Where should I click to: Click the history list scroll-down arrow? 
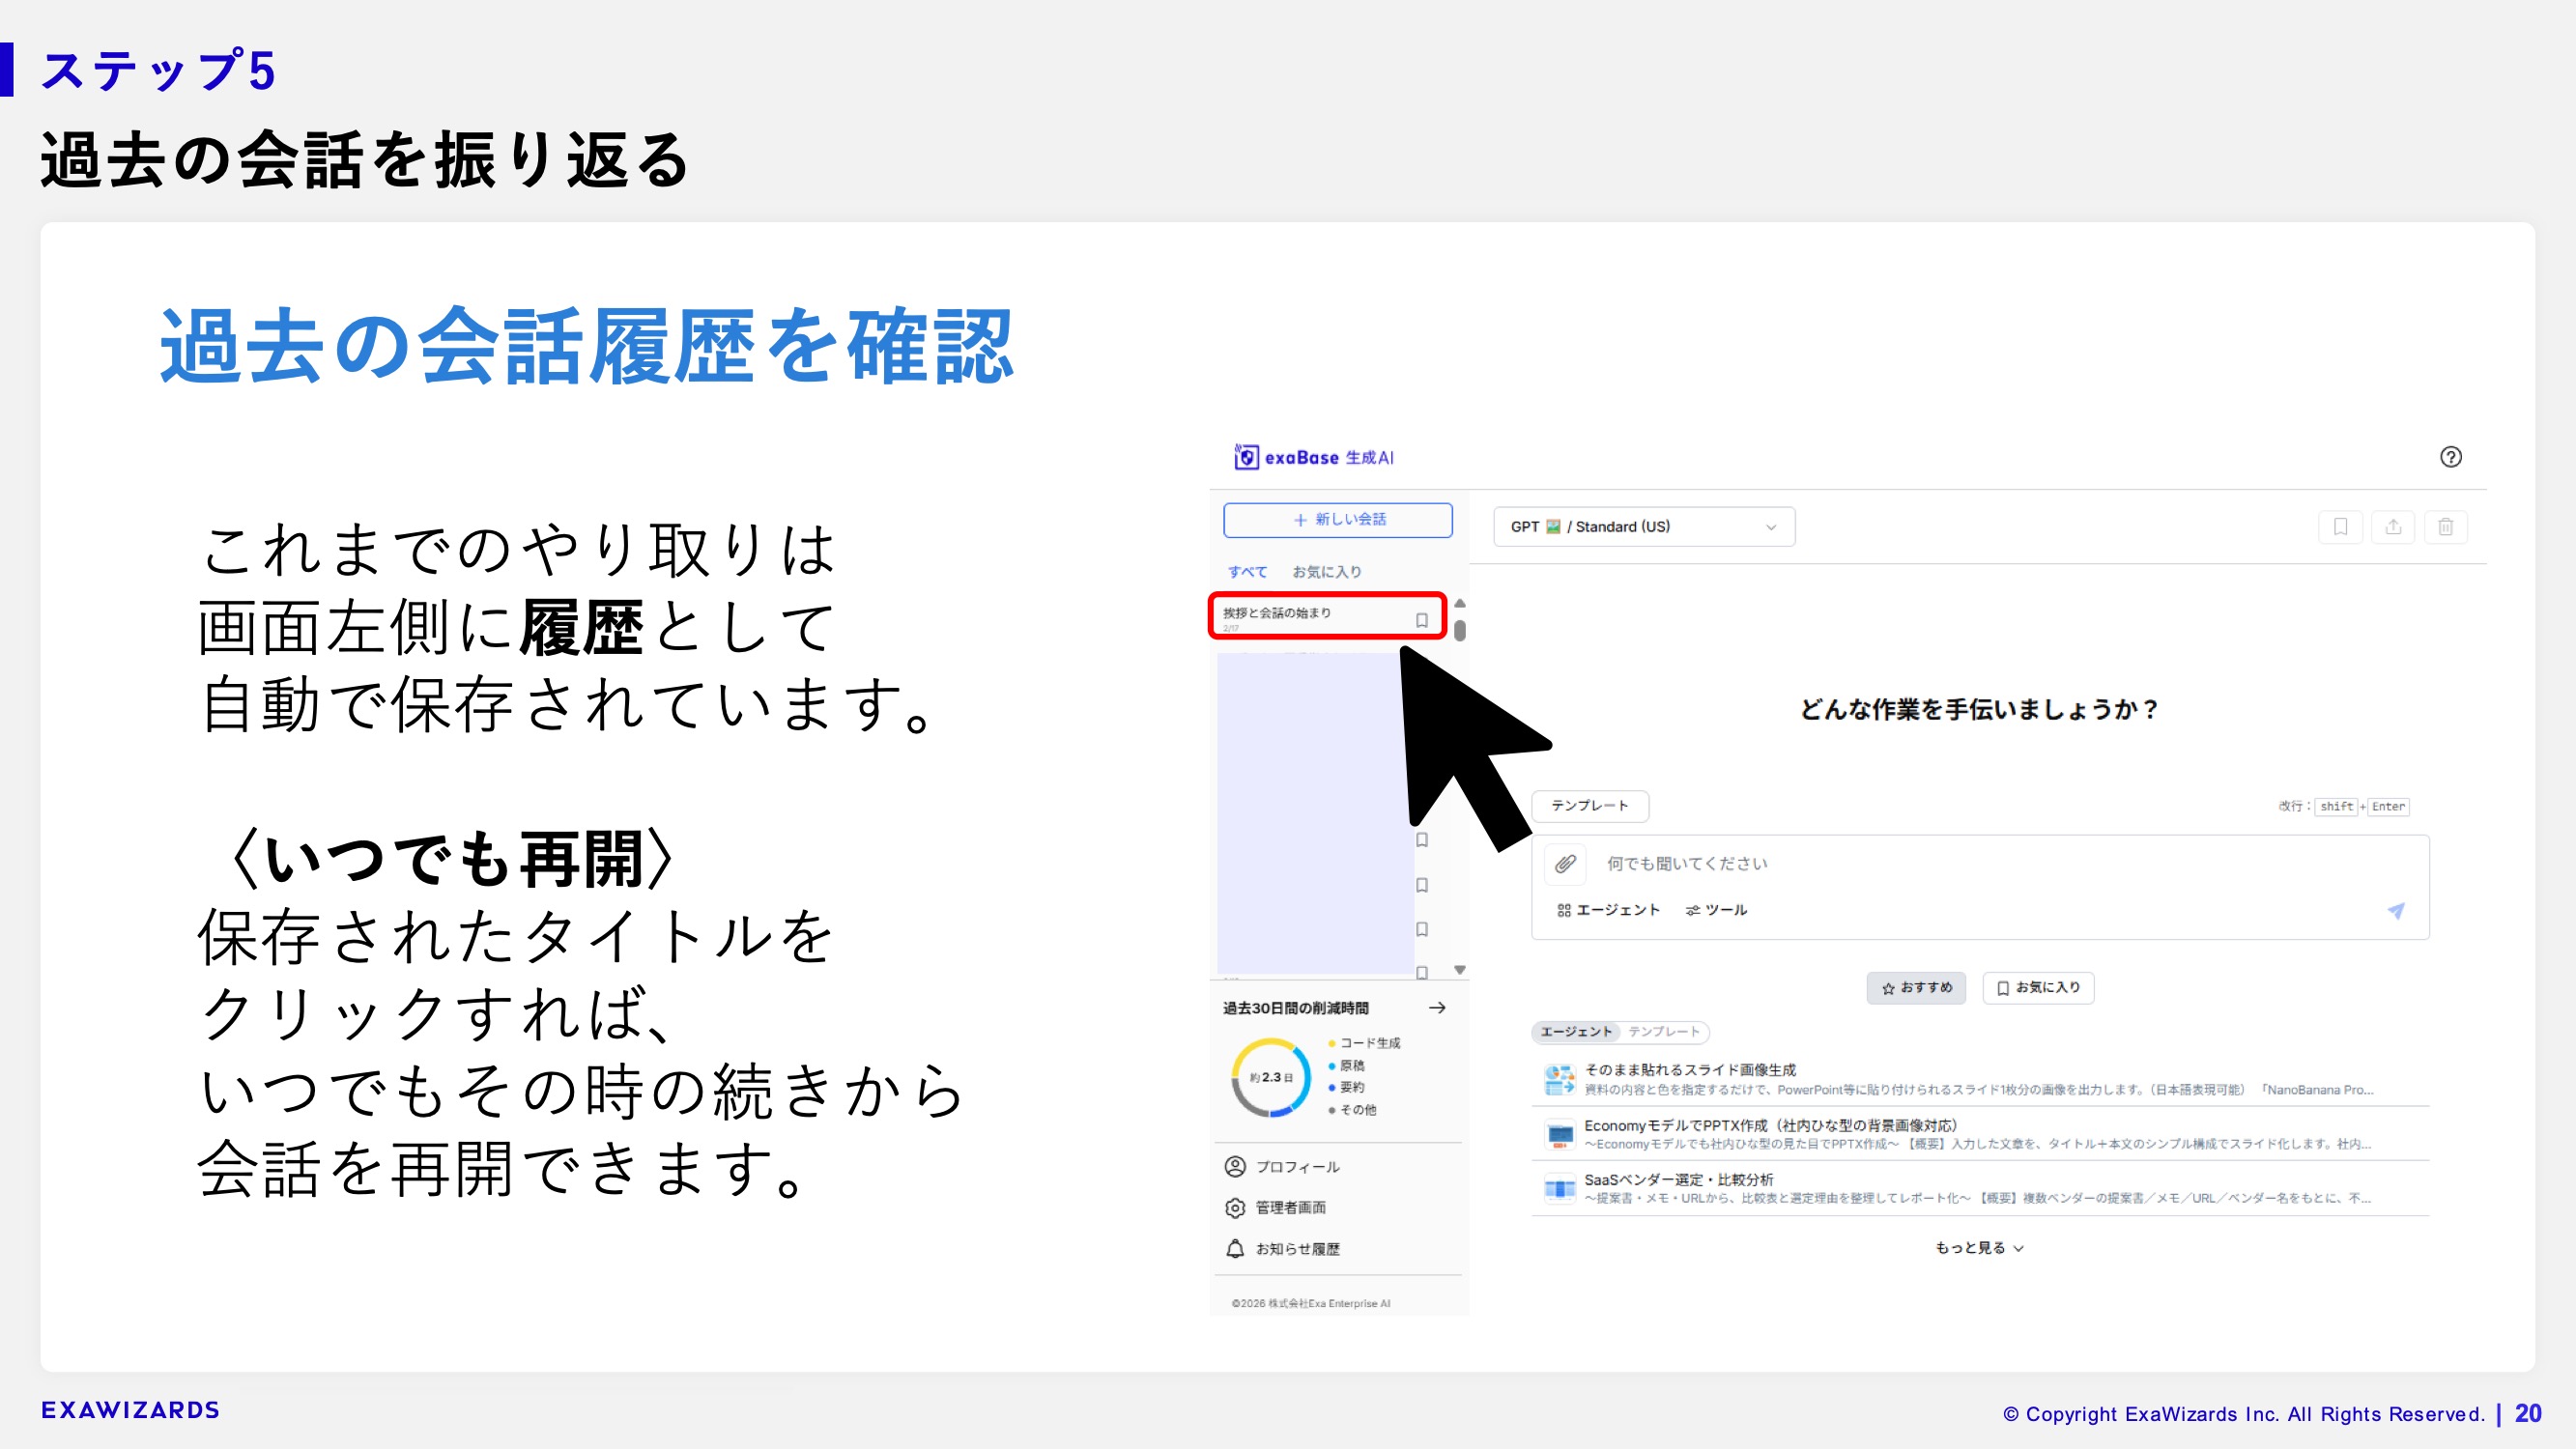pyautogui.click(x=1459, y=970)
